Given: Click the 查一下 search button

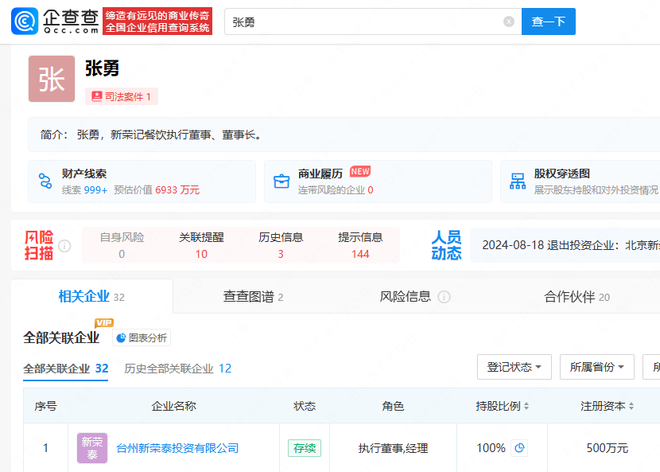Looking at the screenshot, I should [548, 21].
